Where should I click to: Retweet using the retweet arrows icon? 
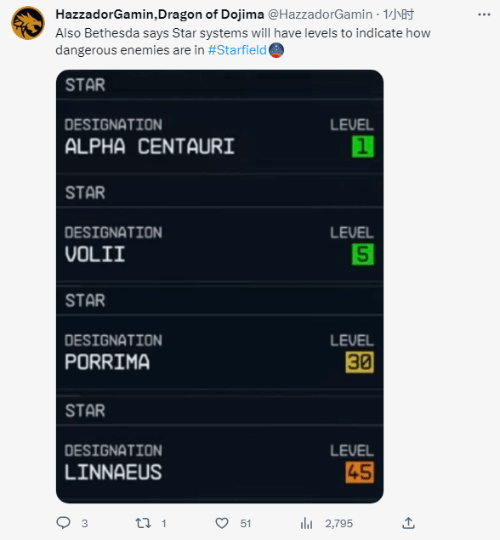click(143, 523)
